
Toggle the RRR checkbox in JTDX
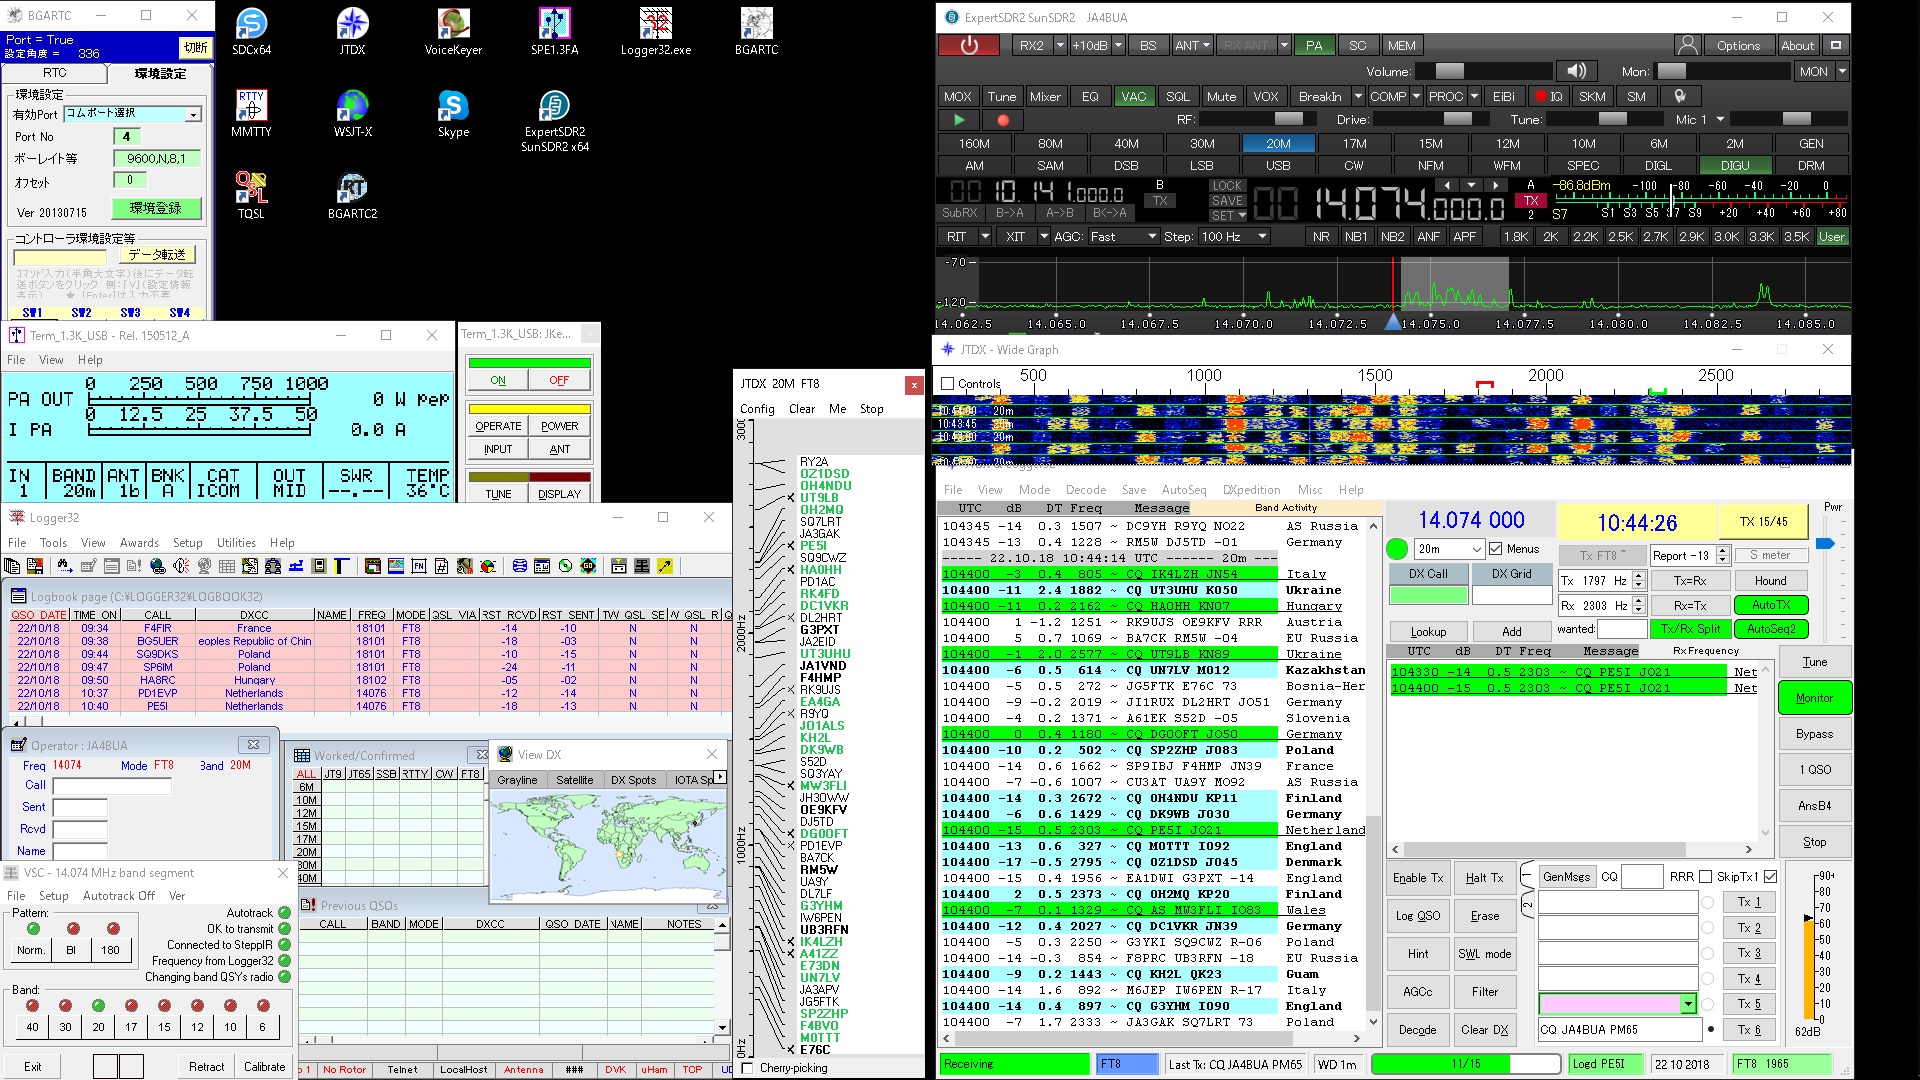[1706, 876]
